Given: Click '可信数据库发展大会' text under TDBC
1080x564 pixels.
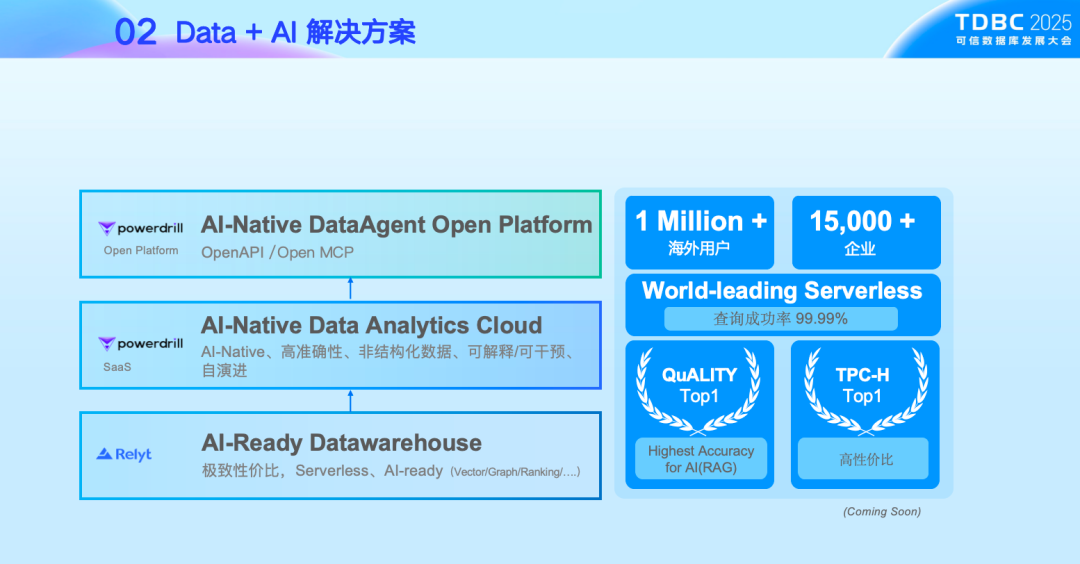Looking at the screenshot, I should [1013, 41].
